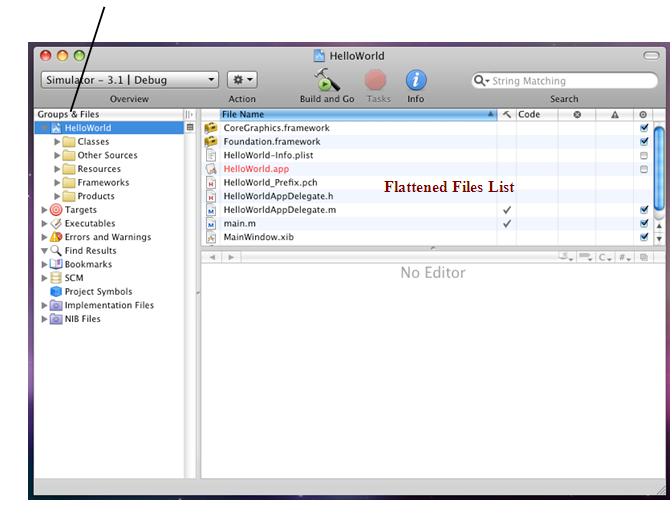
Task: Click the SCM database icon
Action: pos(56,278)
